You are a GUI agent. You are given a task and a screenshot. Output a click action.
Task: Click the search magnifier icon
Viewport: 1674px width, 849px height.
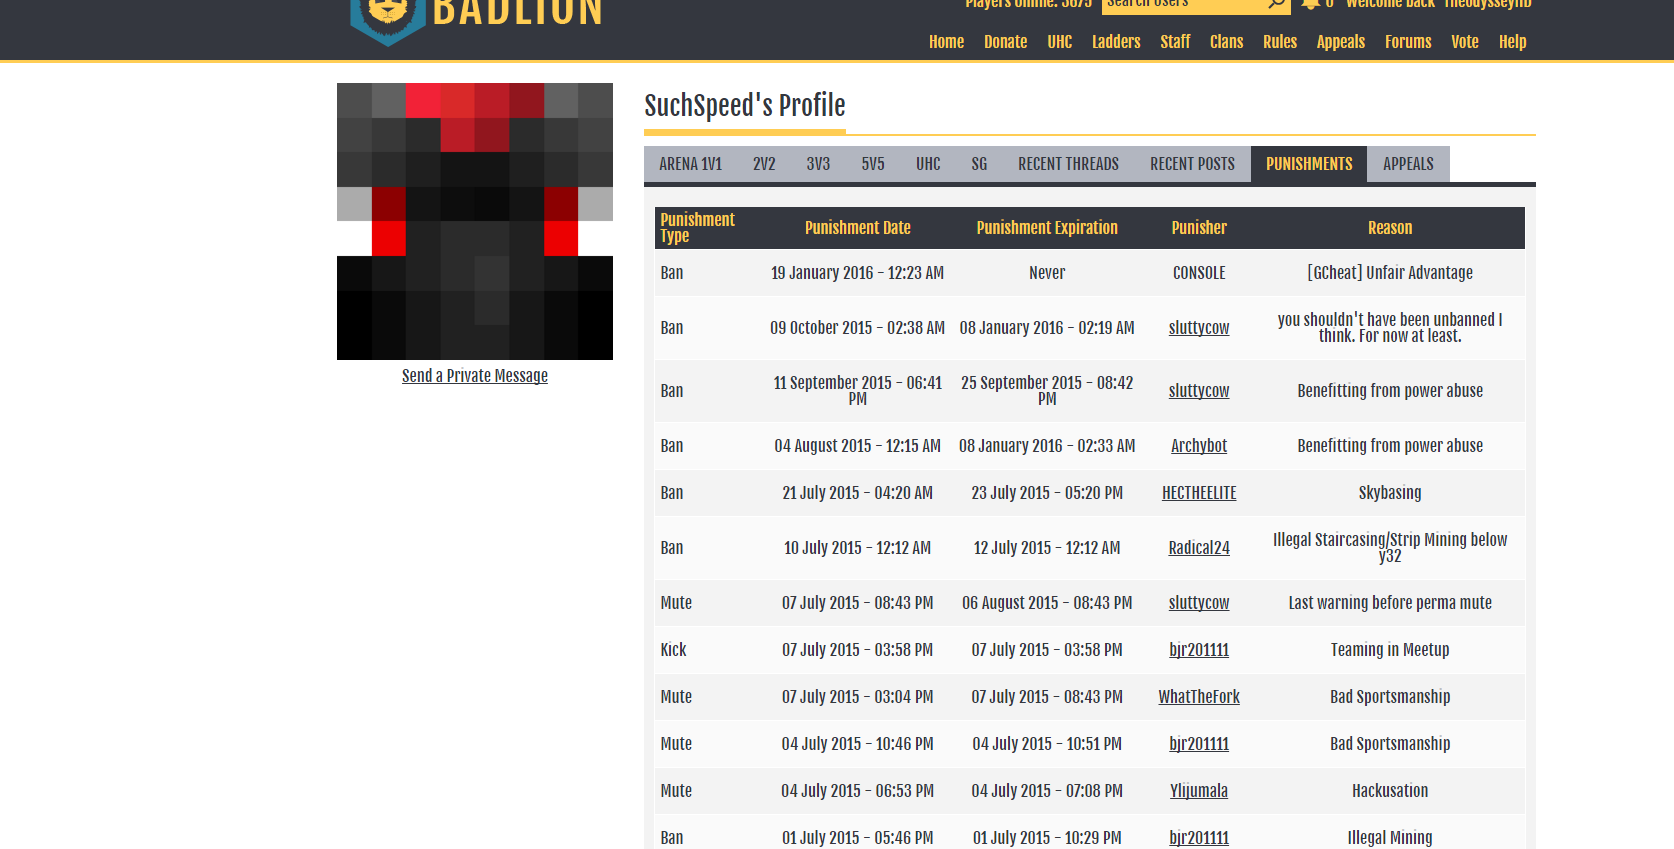(x=1277, y=5)
